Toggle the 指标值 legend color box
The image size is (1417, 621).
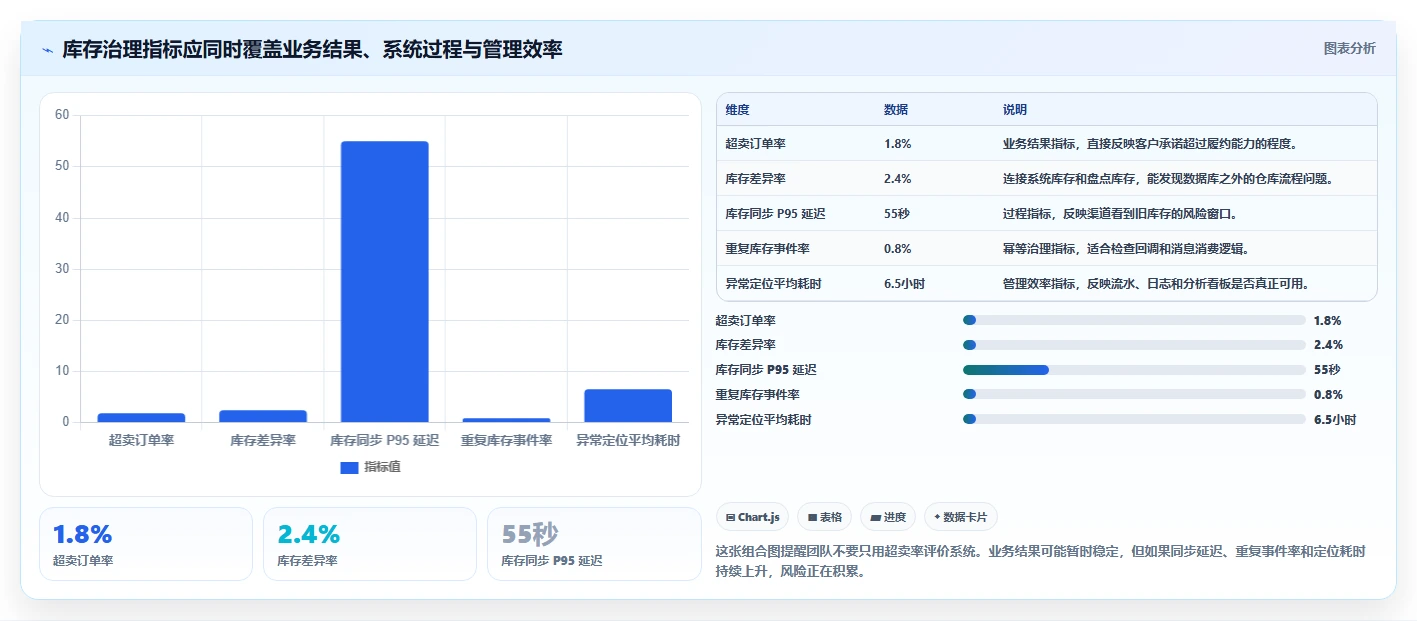coord(349,467)
